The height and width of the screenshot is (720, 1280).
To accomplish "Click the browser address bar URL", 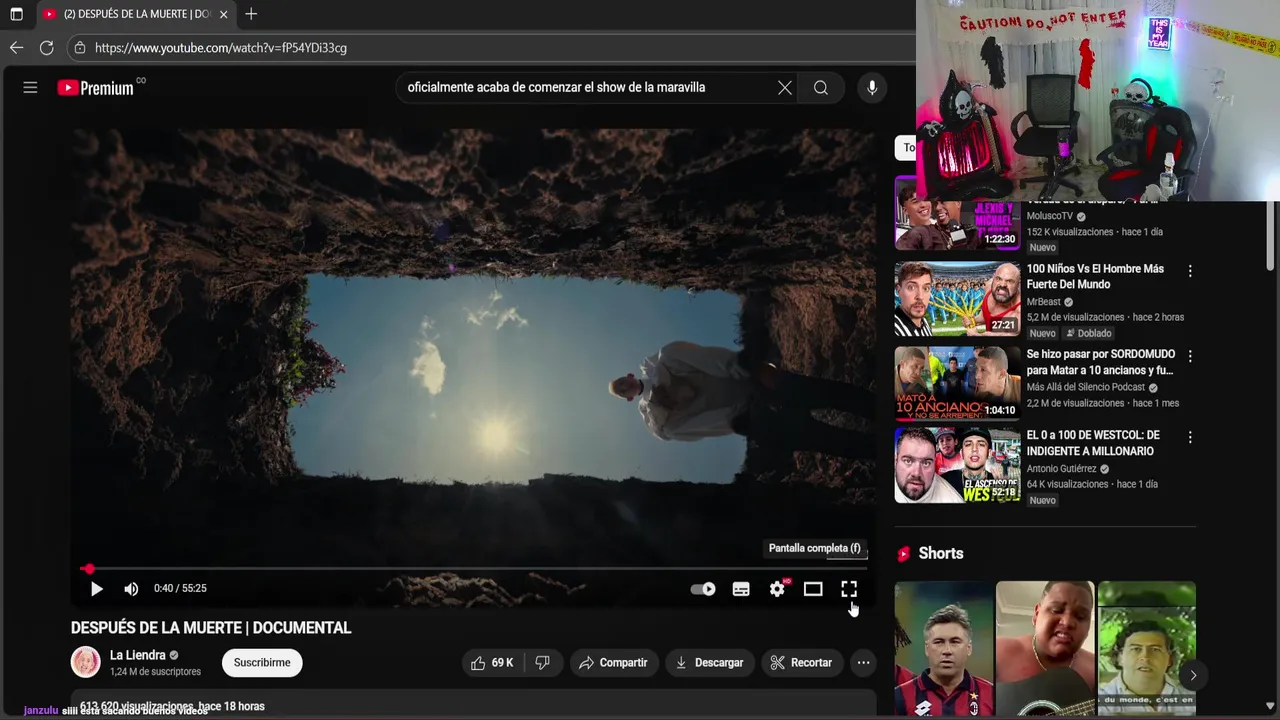I will coord(221,48).
